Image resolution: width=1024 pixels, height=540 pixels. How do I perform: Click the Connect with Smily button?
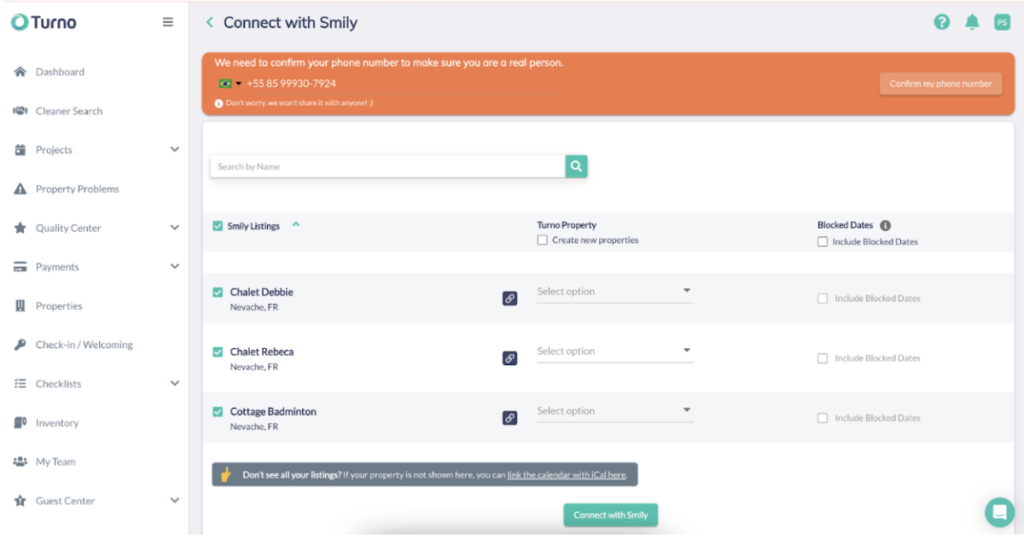click(x=611, y=515)
